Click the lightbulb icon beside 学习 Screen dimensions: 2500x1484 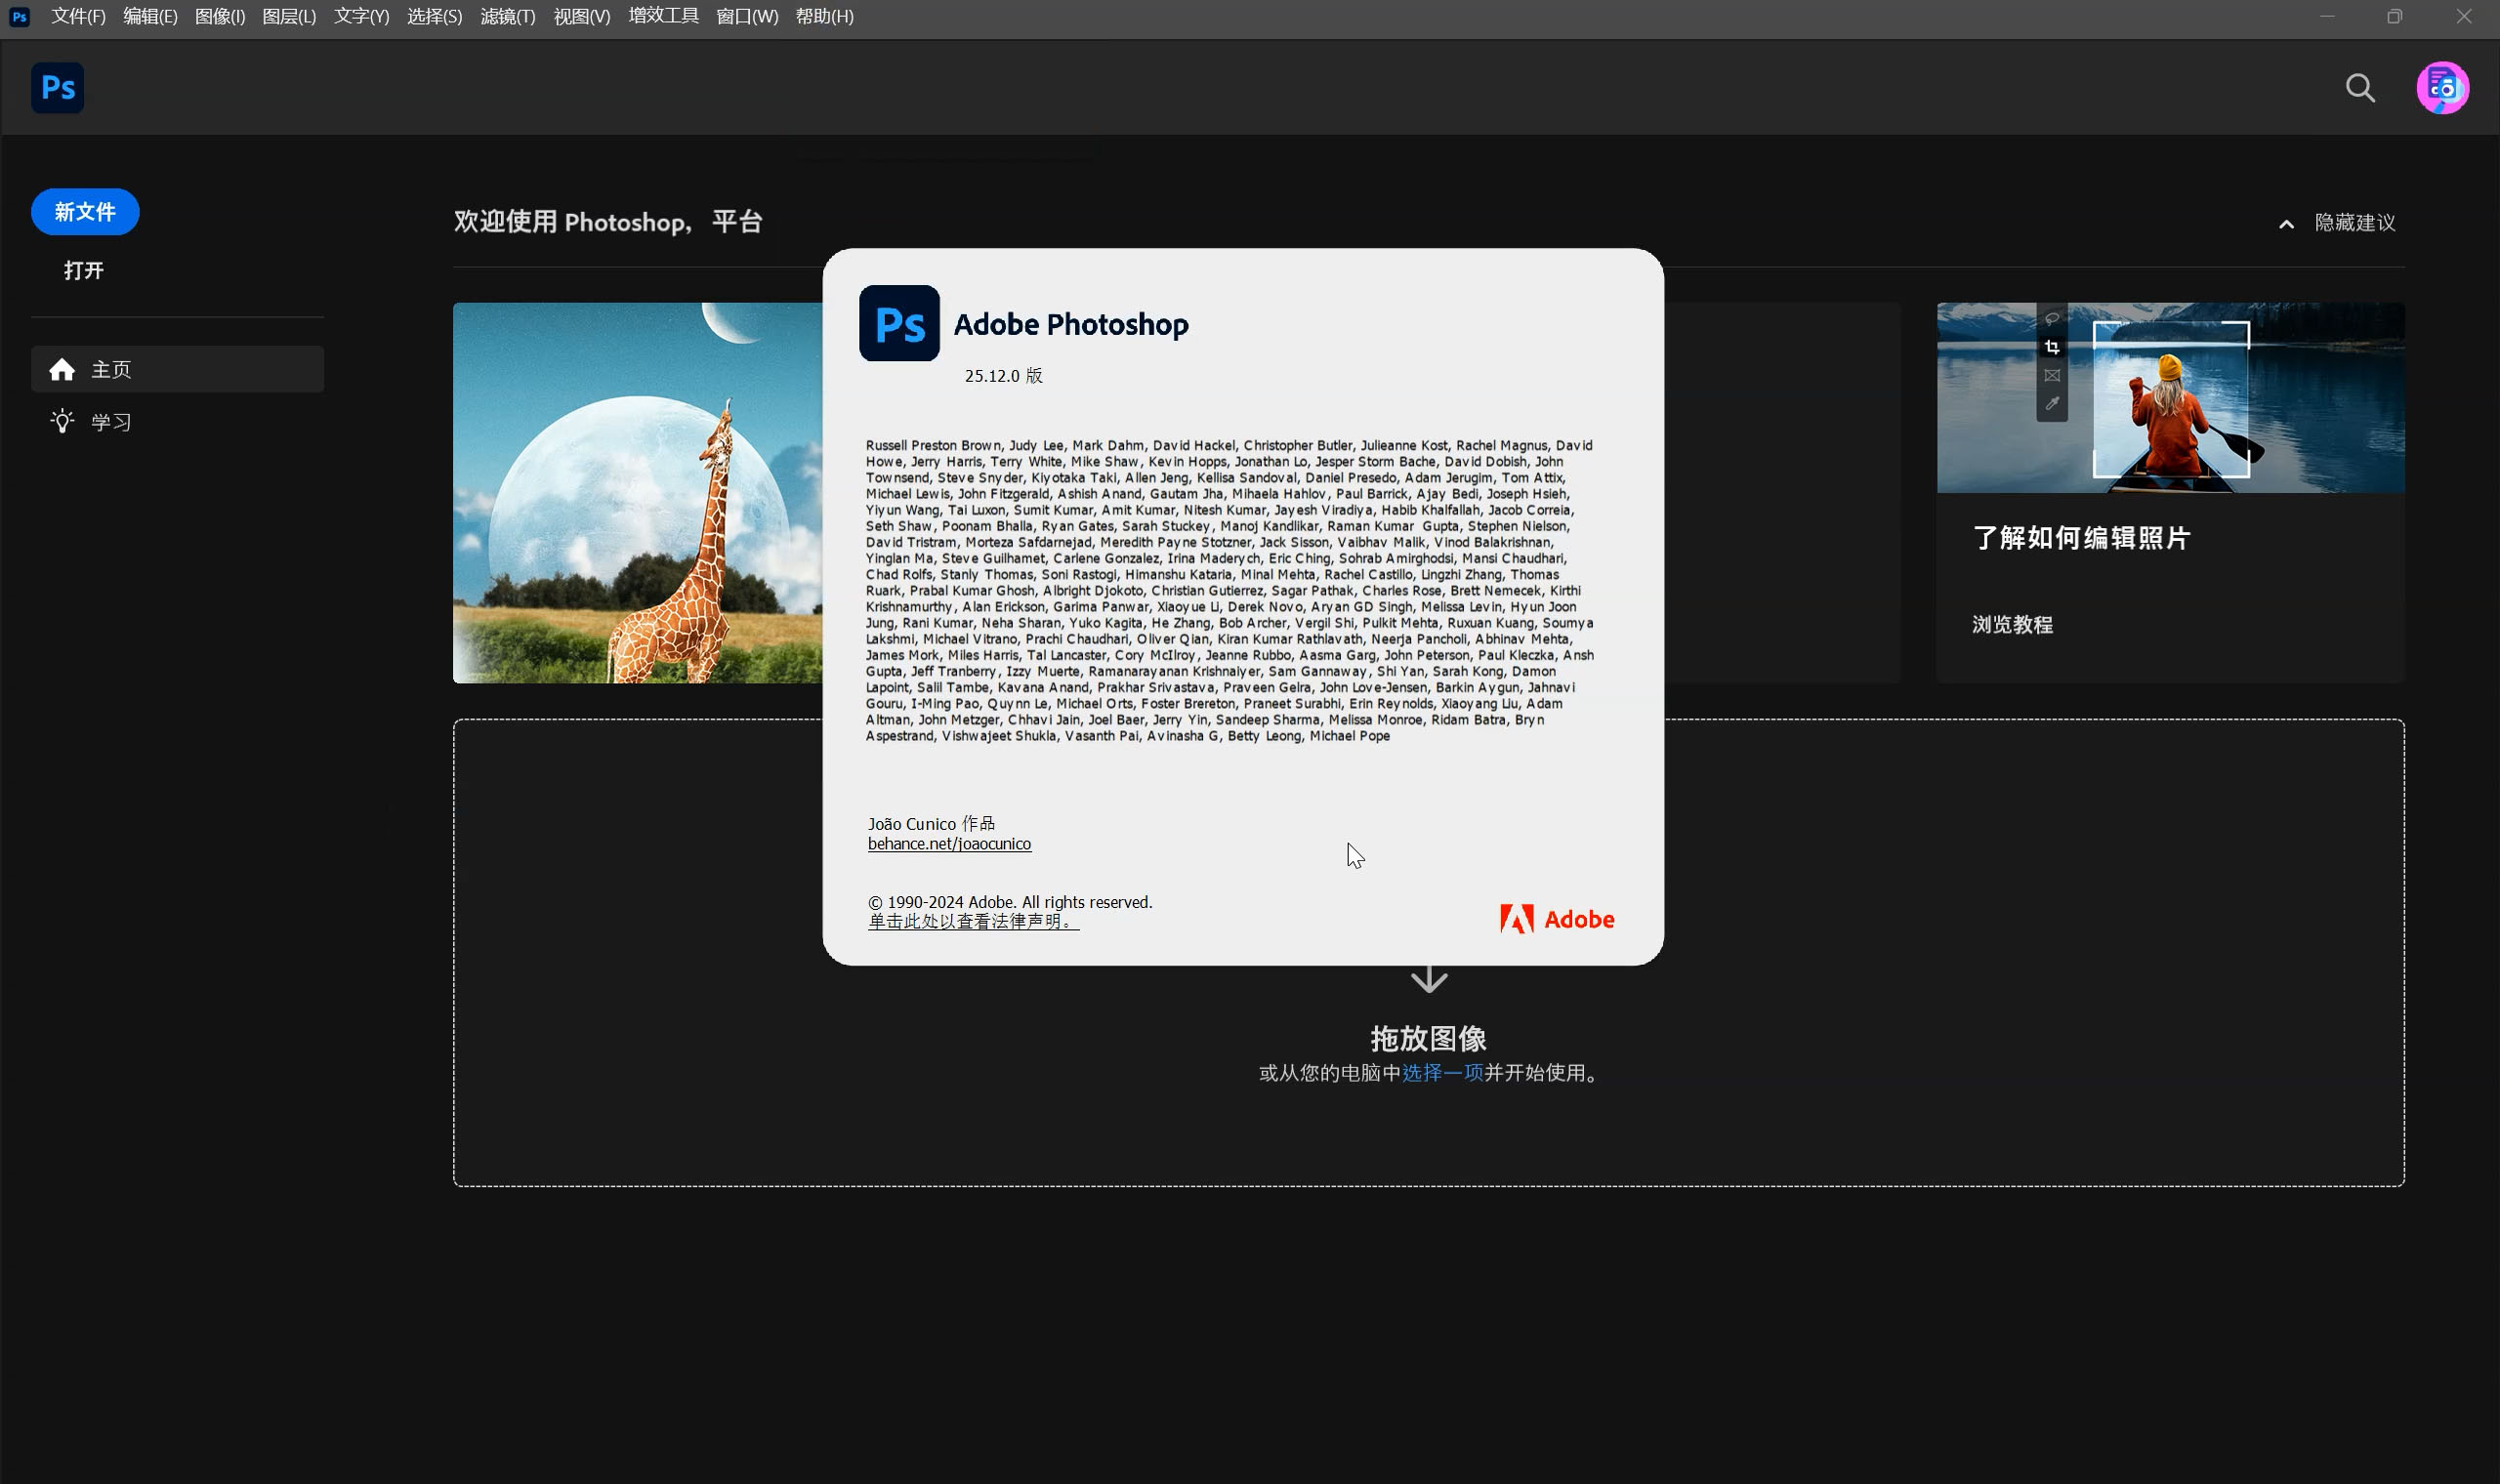(x=62, y=422)
